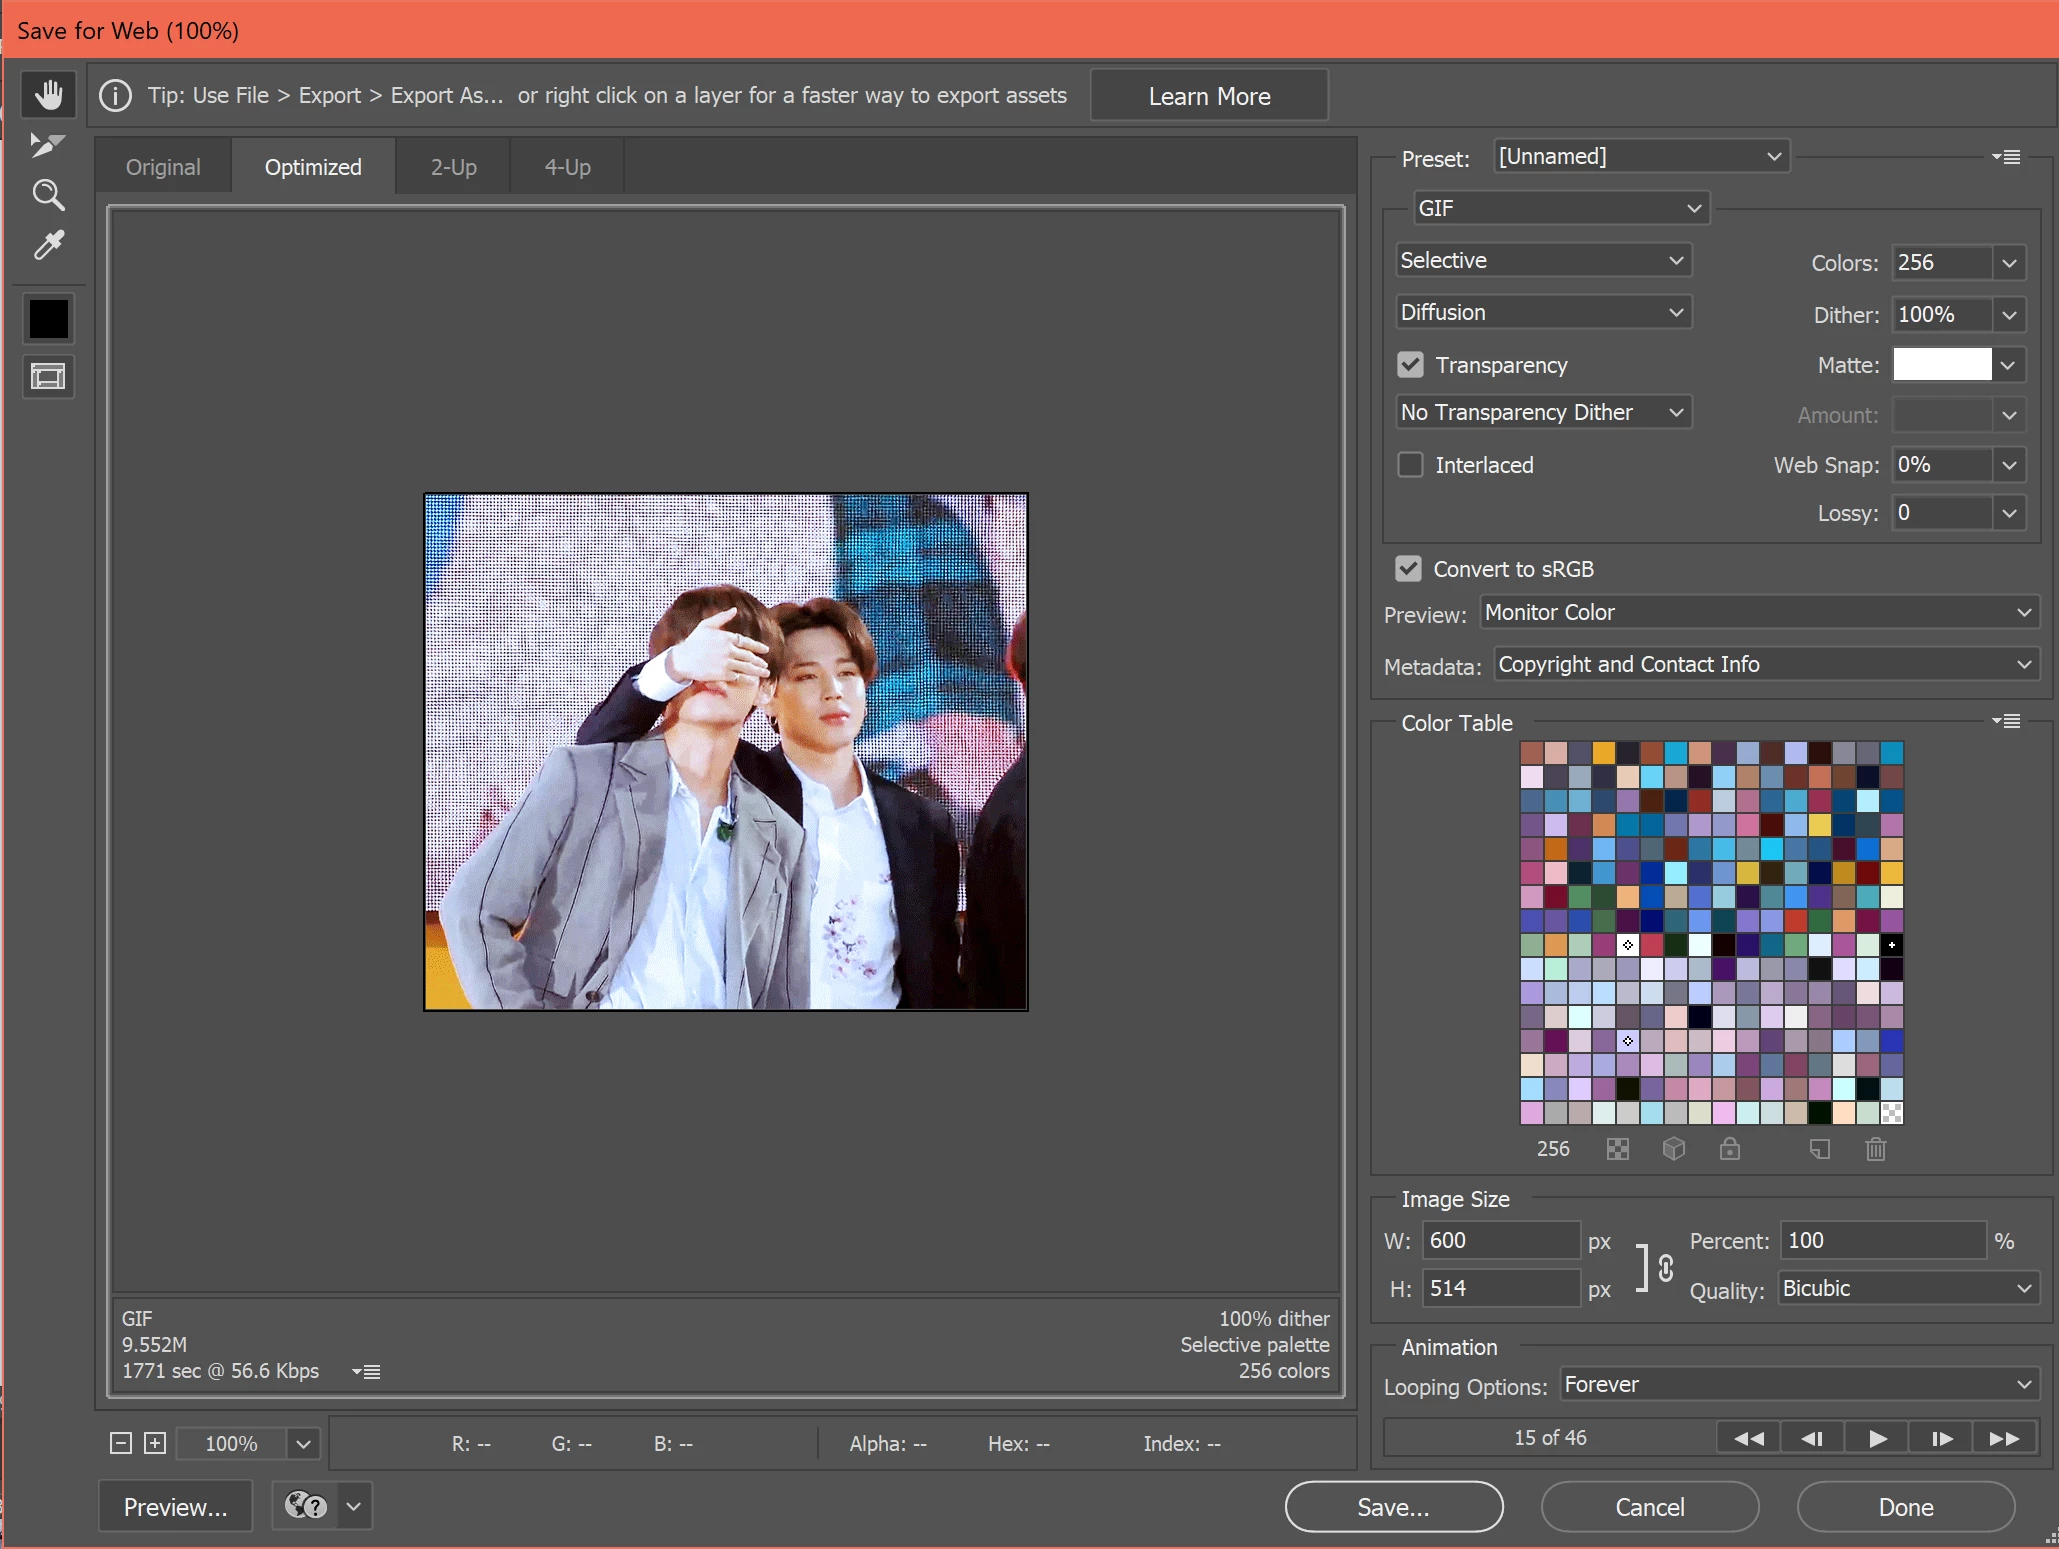
Task: Open the Looping Options Forever dropdown
Action: pyautogui.click(x=1797, y=1385)
